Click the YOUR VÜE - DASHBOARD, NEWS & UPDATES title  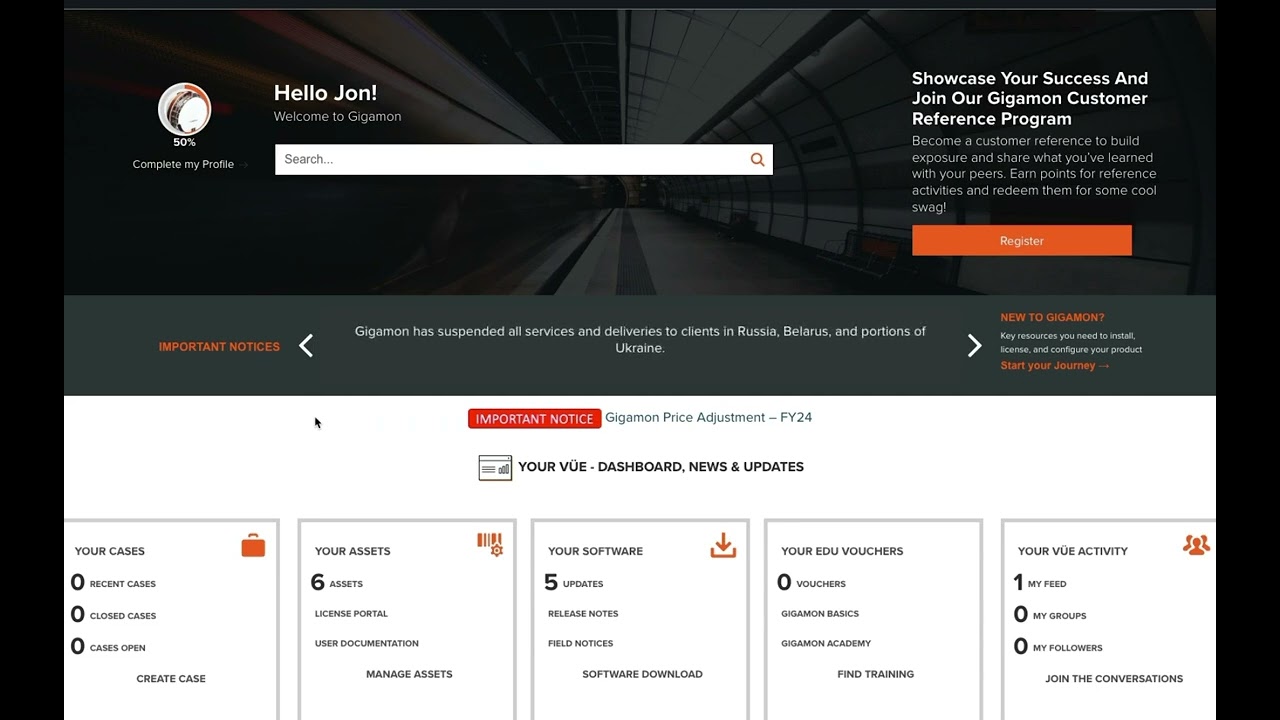click(x=661, y=467)
